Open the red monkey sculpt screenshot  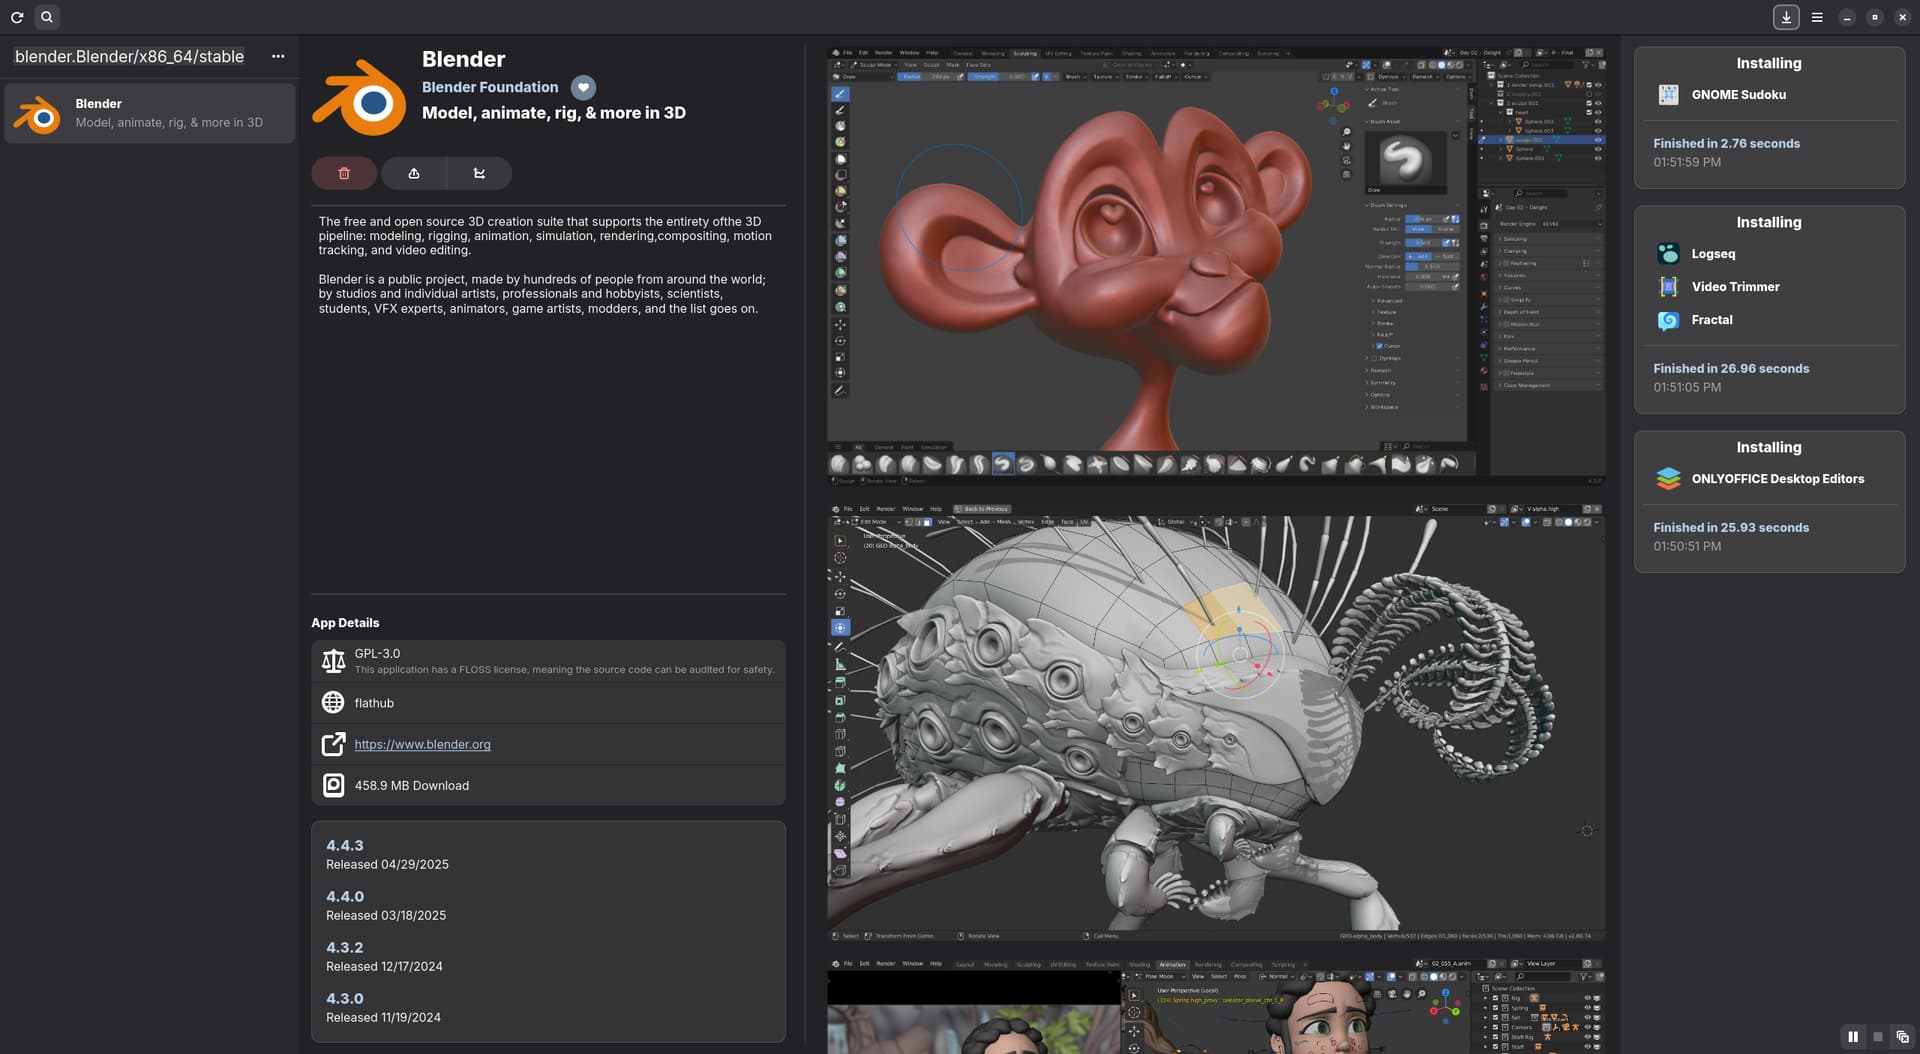click(1216, 266)
